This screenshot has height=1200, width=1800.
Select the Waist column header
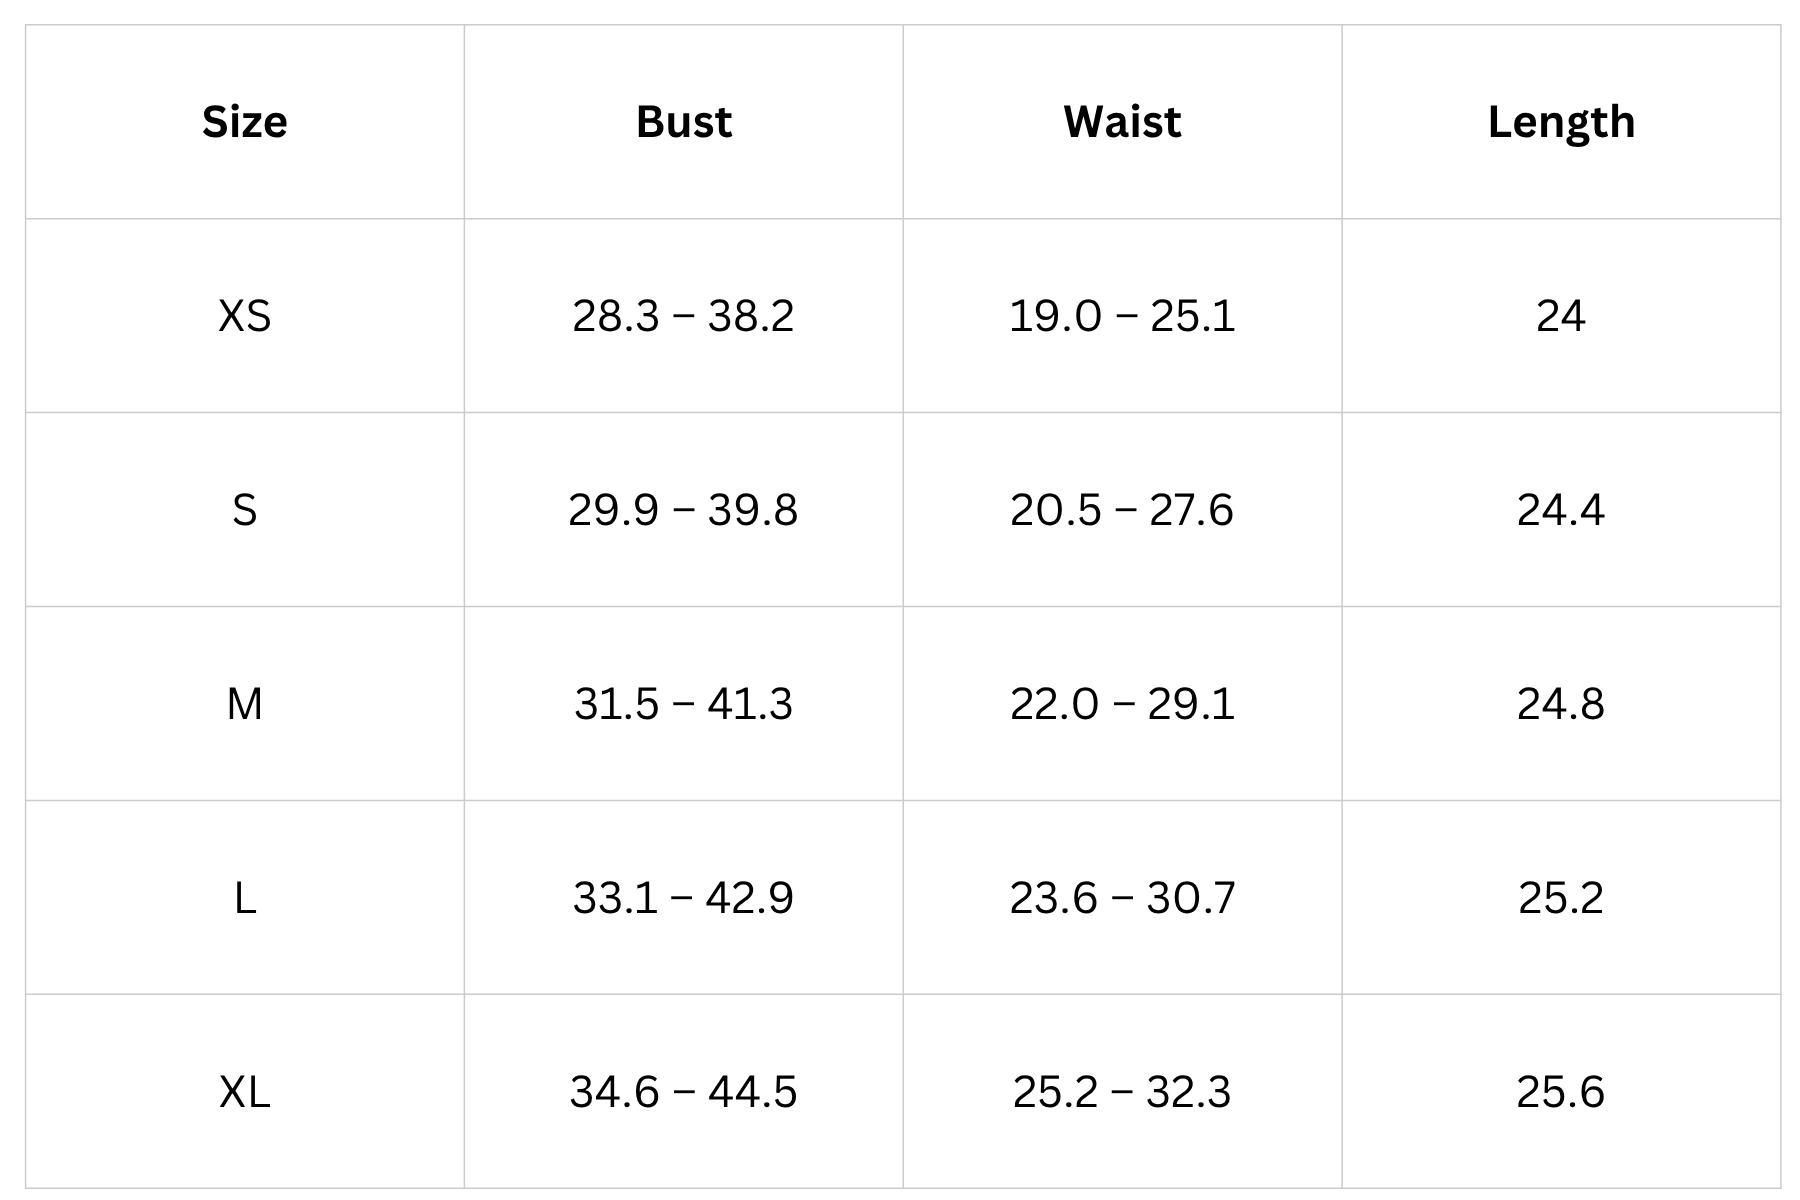[x=1122, y=122]
